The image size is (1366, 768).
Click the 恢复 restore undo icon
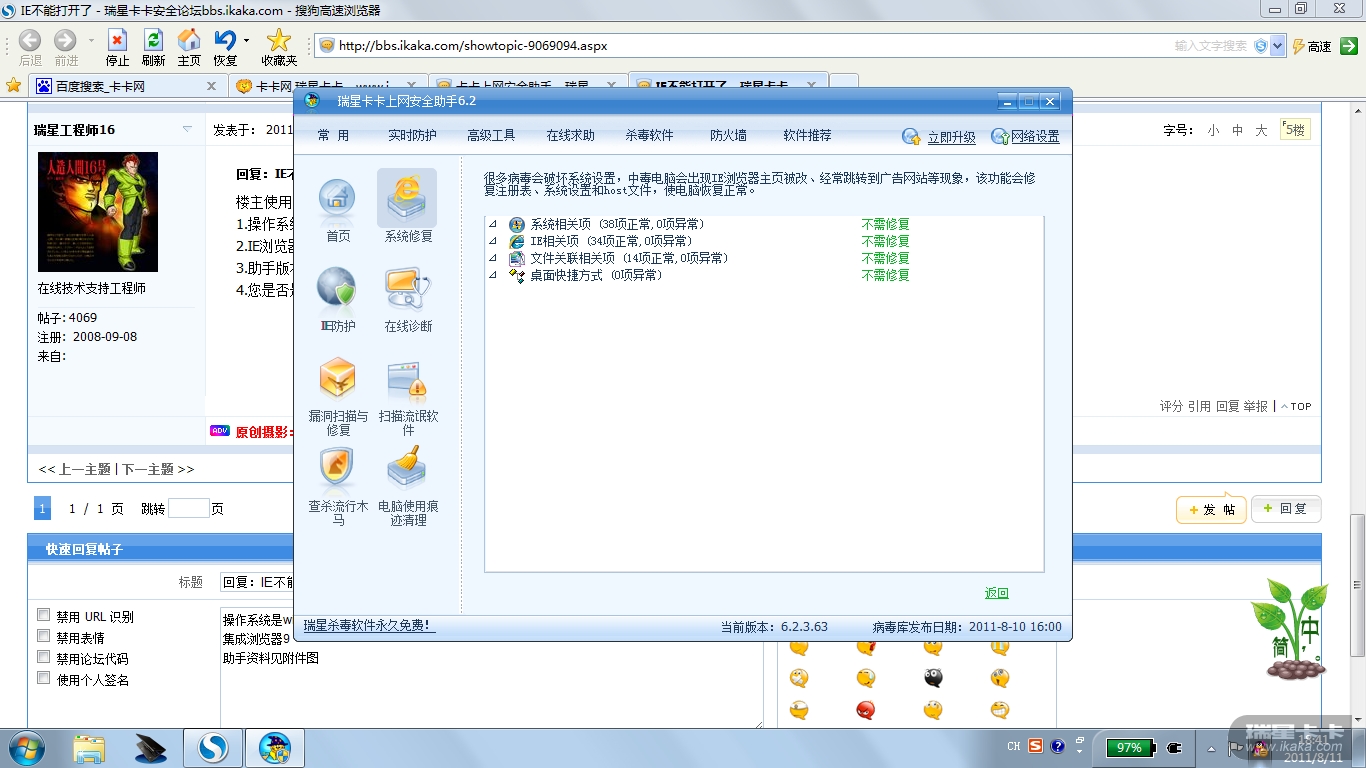pos(225,40)
